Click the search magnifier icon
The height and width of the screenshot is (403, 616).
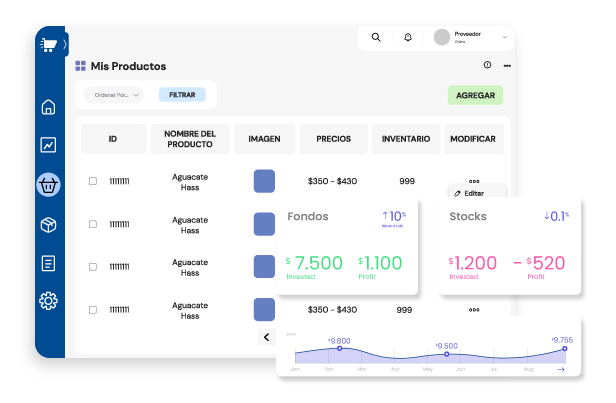pyautogui.click(x=376, y=37)
